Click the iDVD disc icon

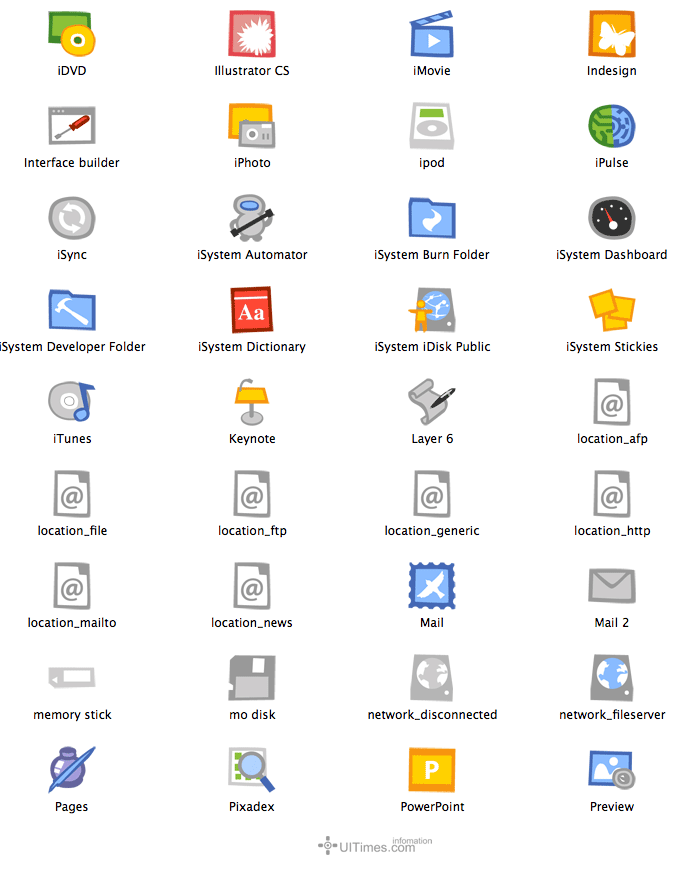point(71,34)
